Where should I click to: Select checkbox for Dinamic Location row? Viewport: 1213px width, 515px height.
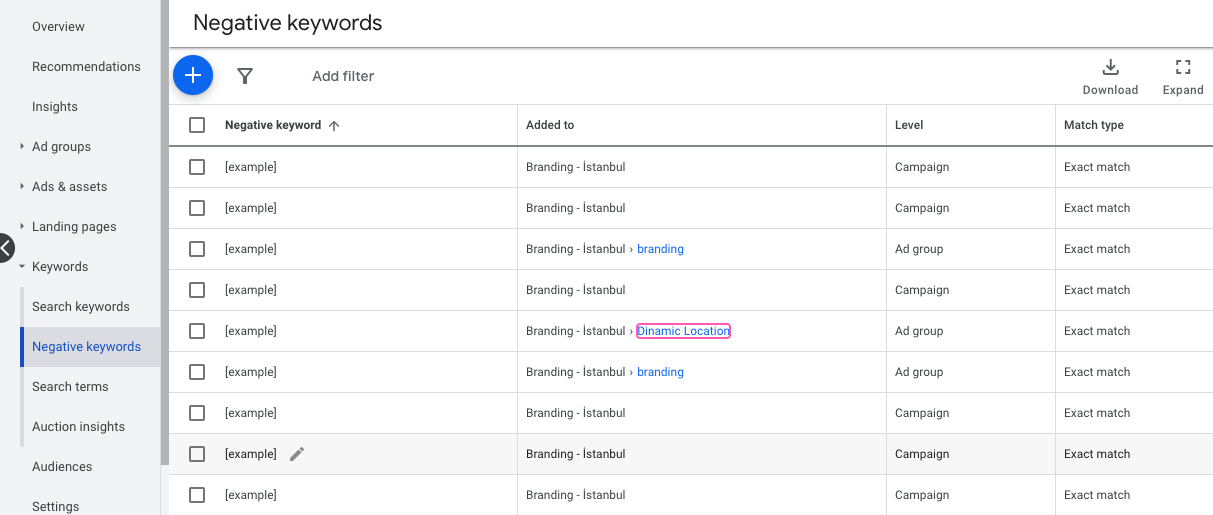(197, 331)
